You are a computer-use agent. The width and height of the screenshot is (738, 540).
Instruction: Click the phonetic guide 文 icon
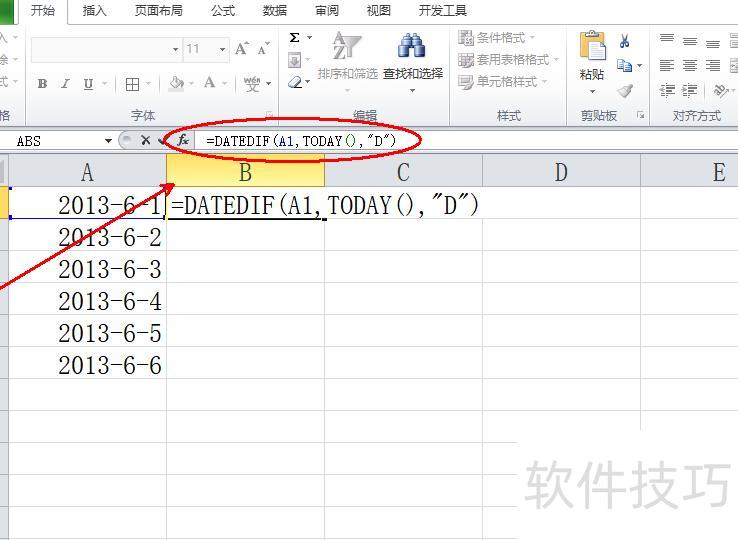[252, 84]
